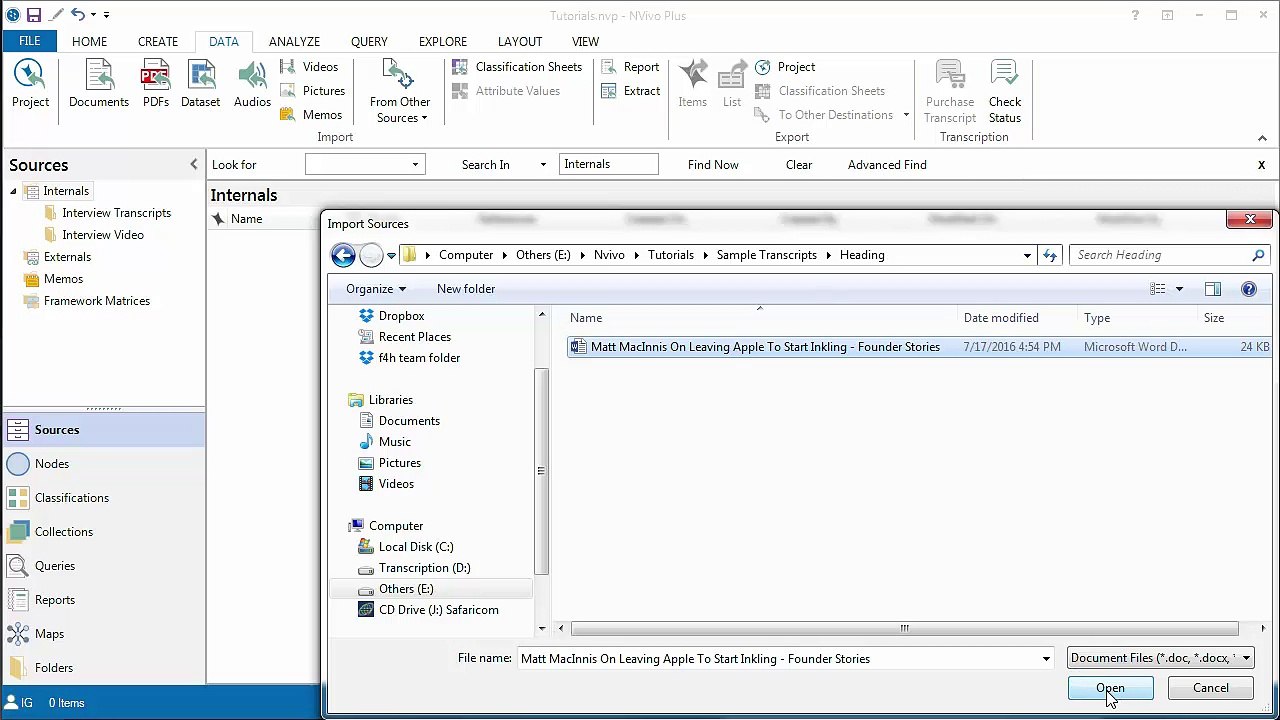Toggle the preview pane icon
This screenshot has width=1280, height=720.
[1213, 289]
